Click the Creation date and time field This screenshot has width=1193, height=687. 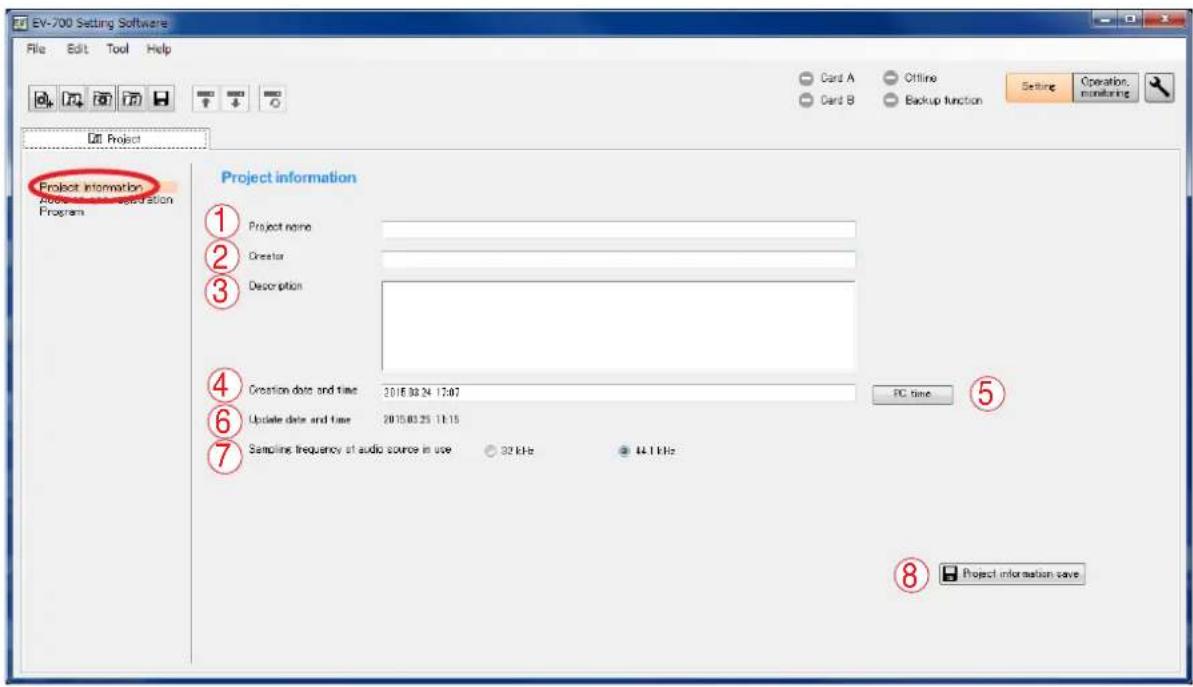click(x=619, y=393)
